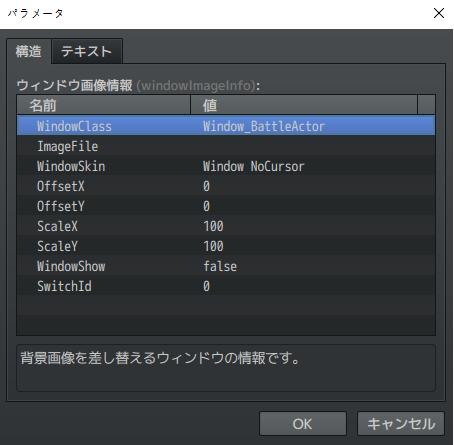This screenshot has width=454, height=445.
Task: Select the WindowShow parameter row
Action: pyautogui.click(x=226, y=266)
